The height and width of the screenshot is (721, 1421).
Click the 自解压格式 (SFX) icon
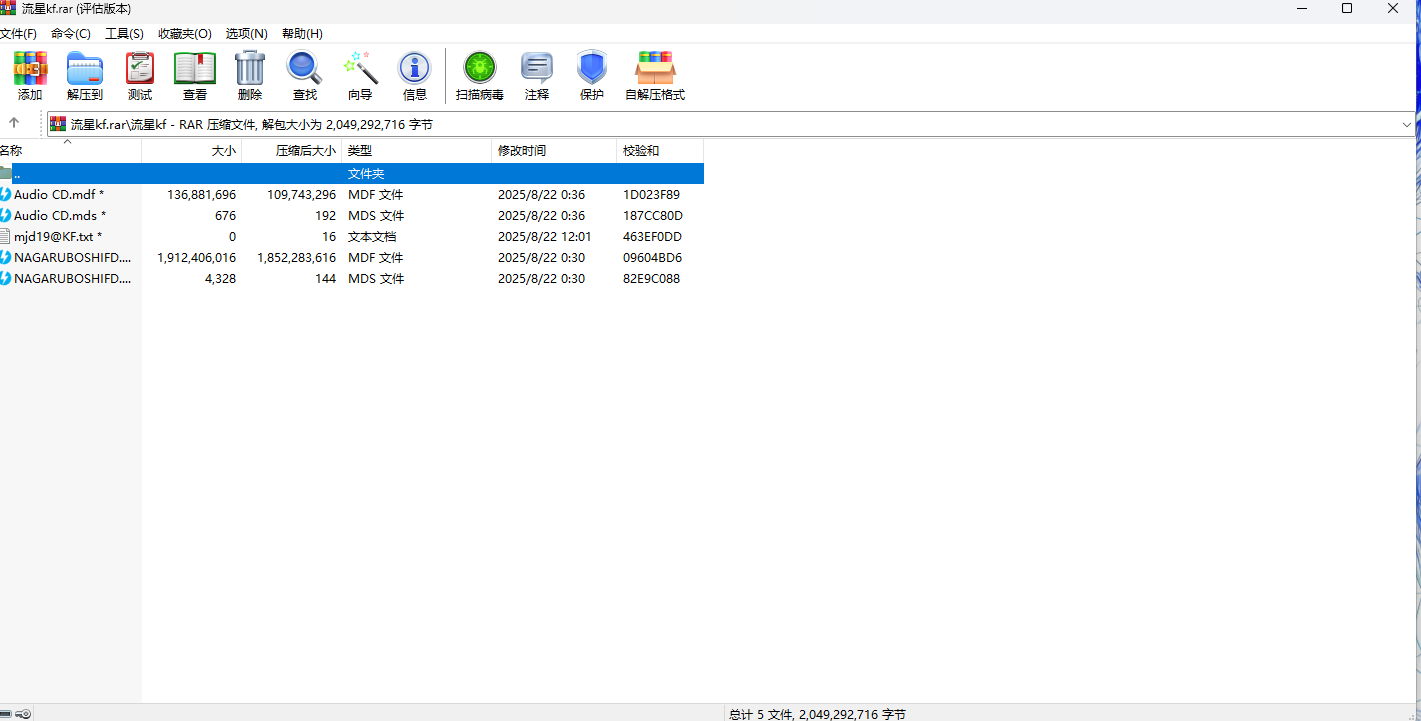click(655, 69)
